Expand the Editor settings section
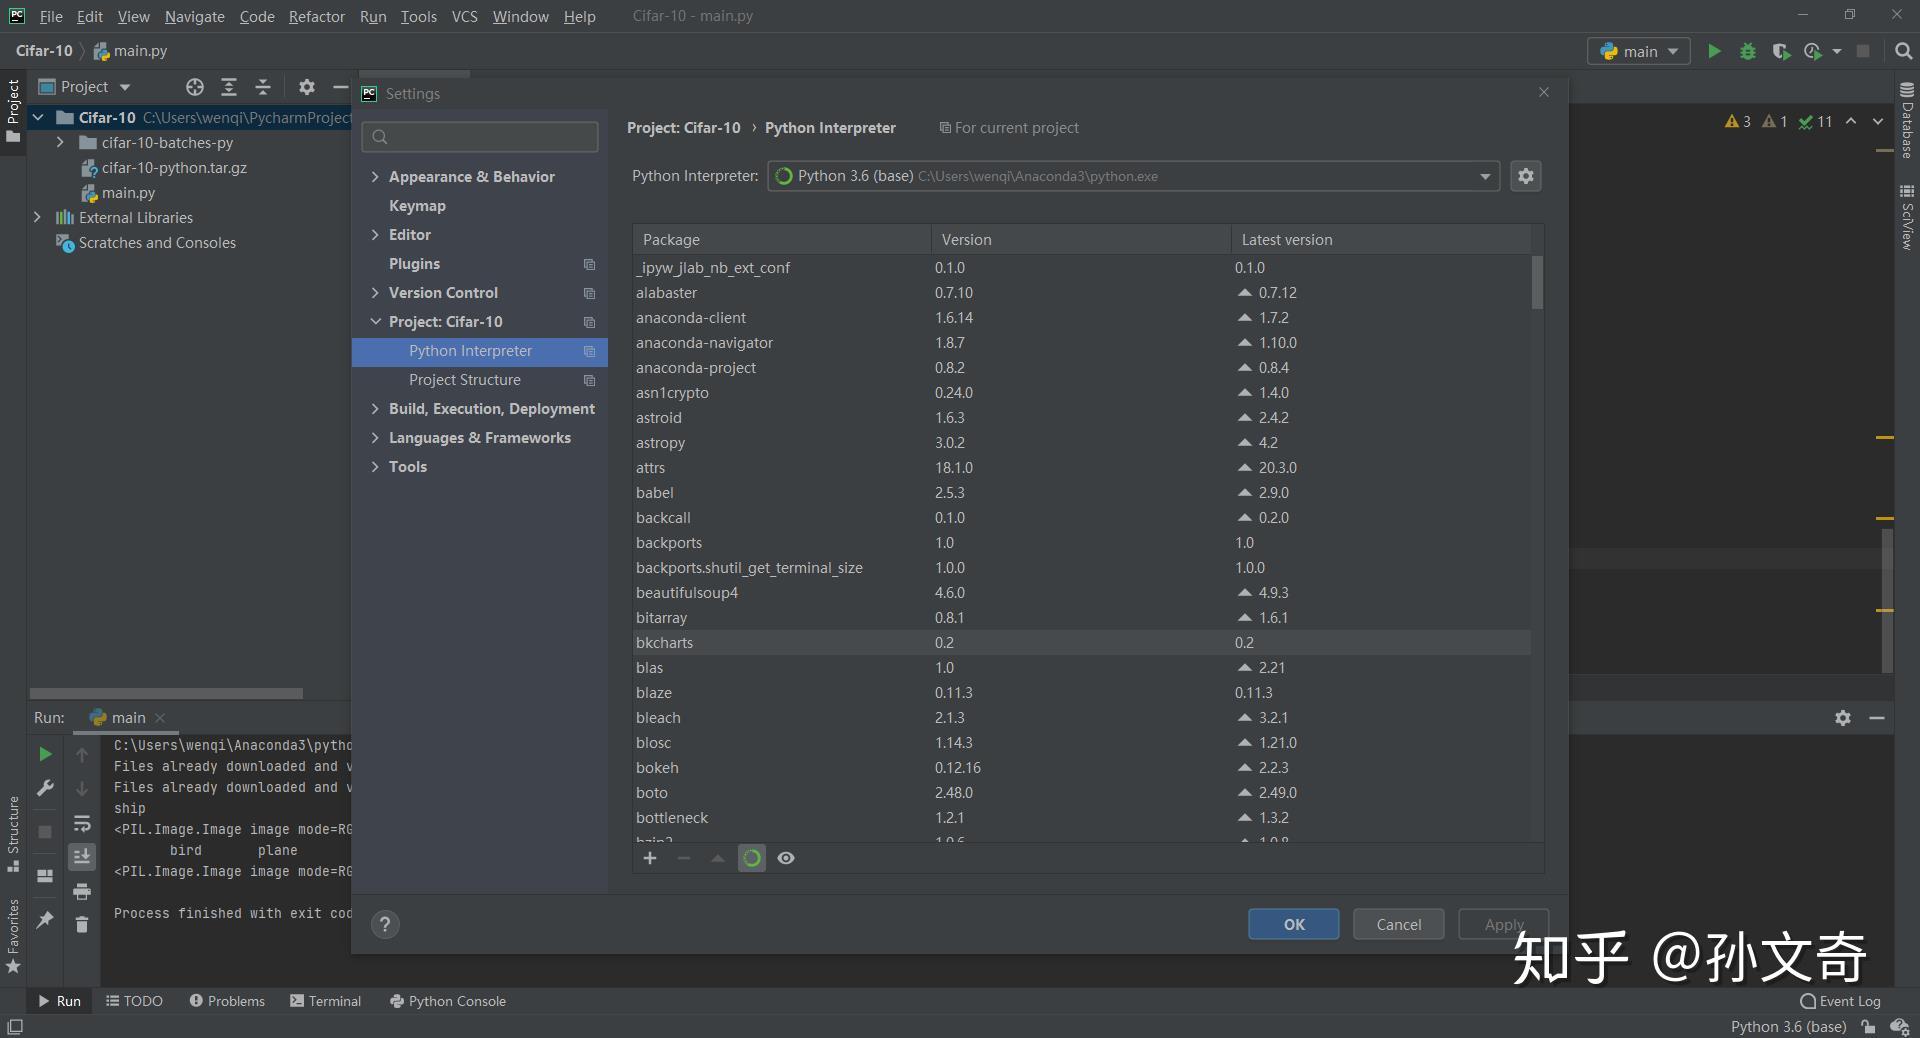The width and height of the screenshot is (1920, 1038). 375,235
